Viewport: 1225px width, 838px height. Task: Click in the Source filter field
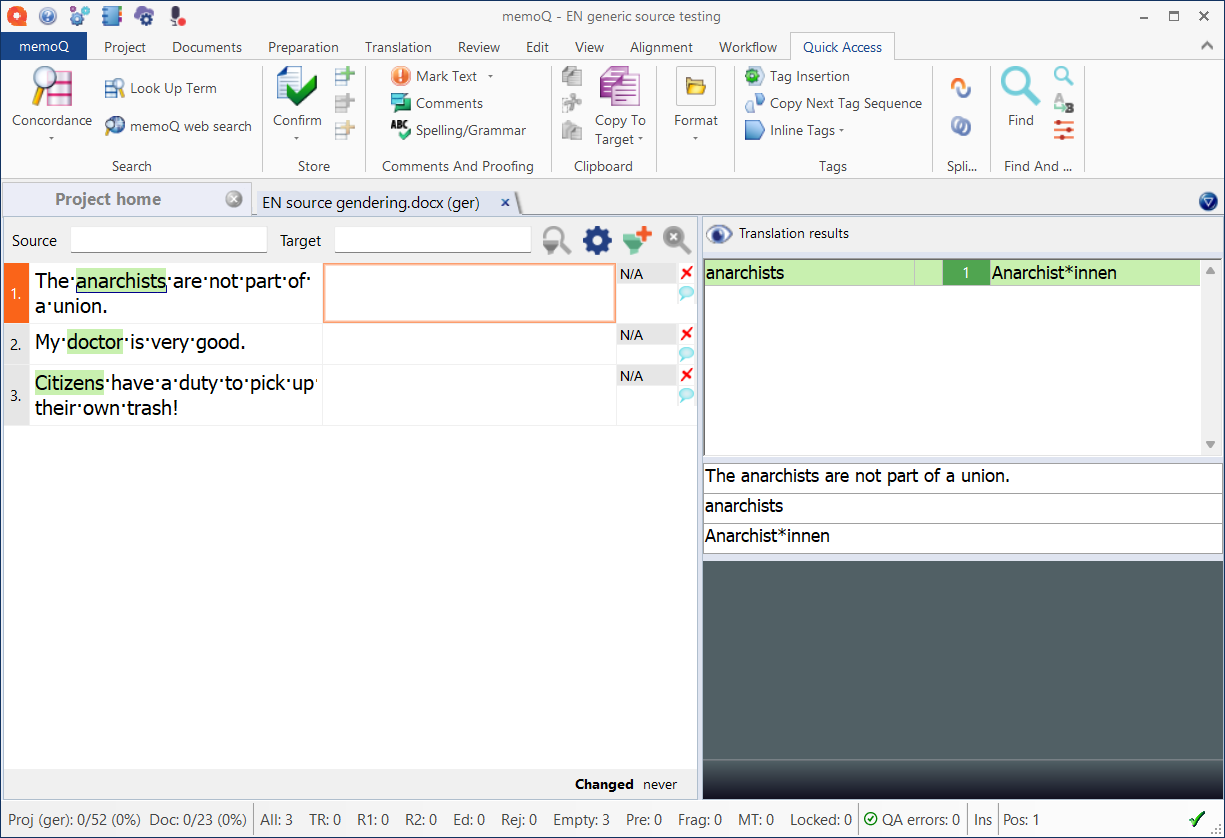pyautogui.click(x=168, y=240)
